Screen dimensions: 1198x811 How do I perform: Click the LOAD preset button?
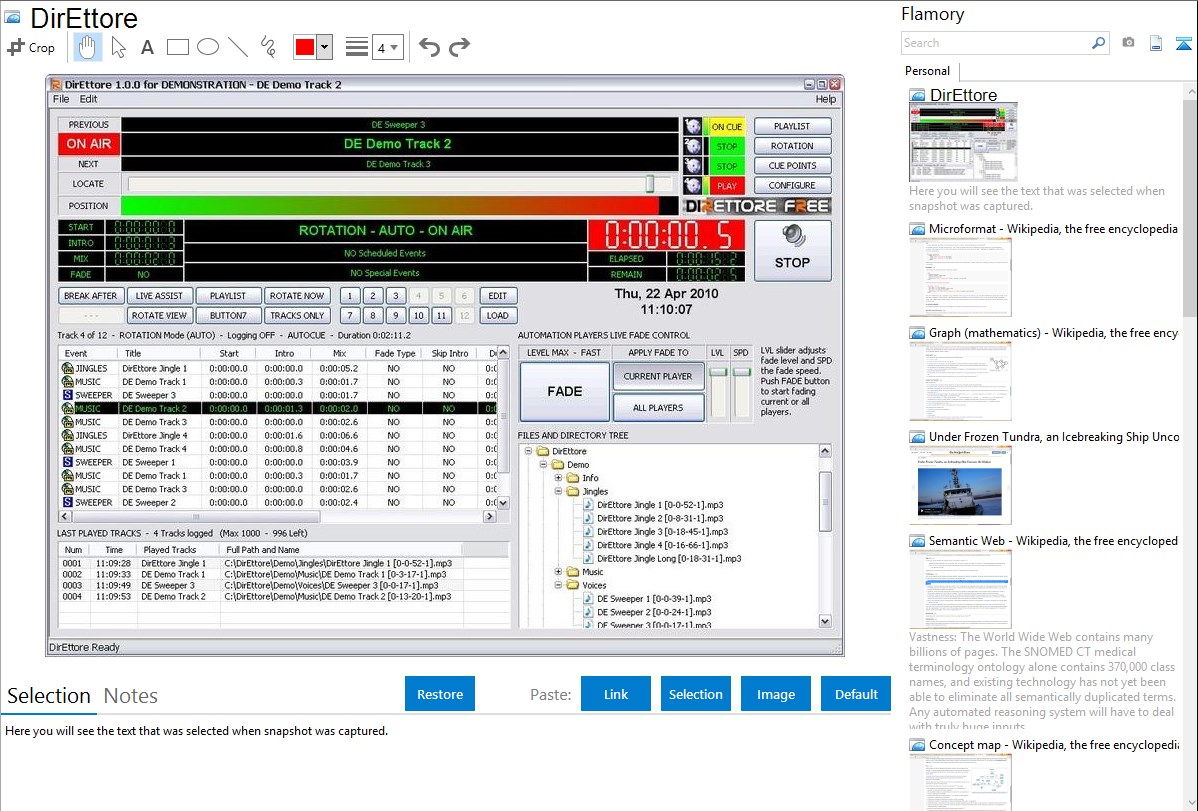click(497, 316)
